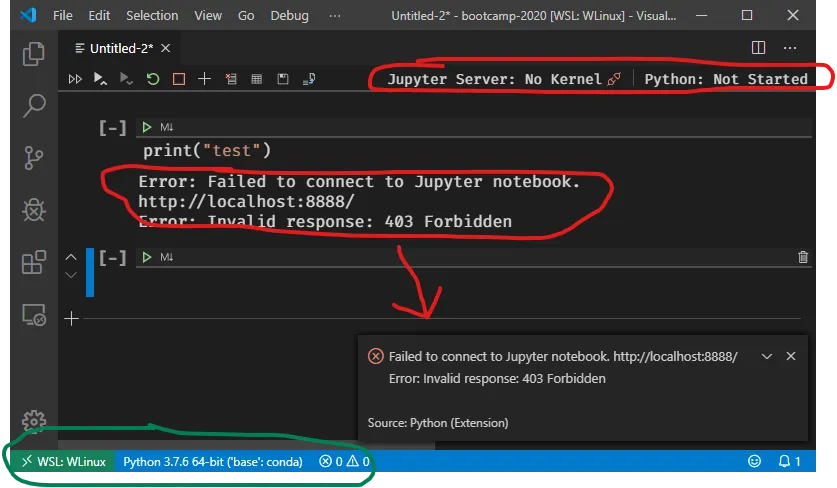Viewport: 837px width, 488px height.
Task: Open the Source Control view
Action: click(34, 158)
